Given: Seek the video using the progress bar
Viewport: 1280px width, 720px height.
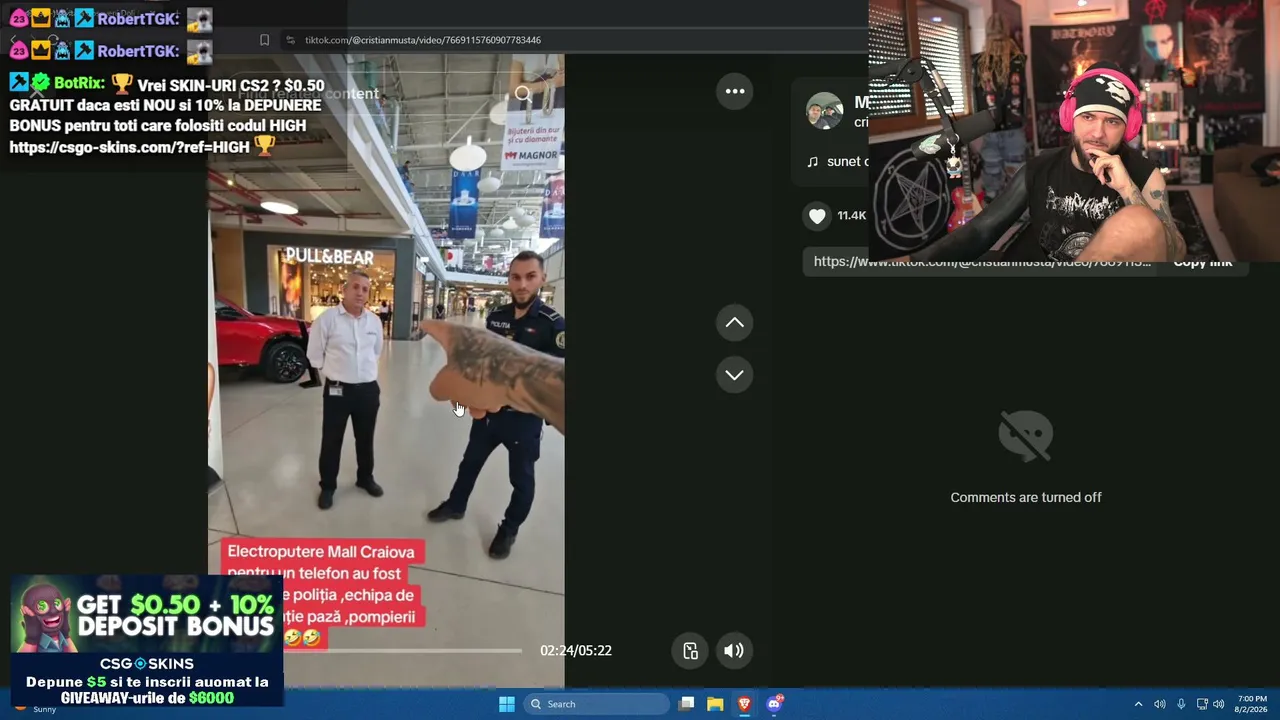Looking at the screenshot, I should pyautogui.click(x=402, y=650).
